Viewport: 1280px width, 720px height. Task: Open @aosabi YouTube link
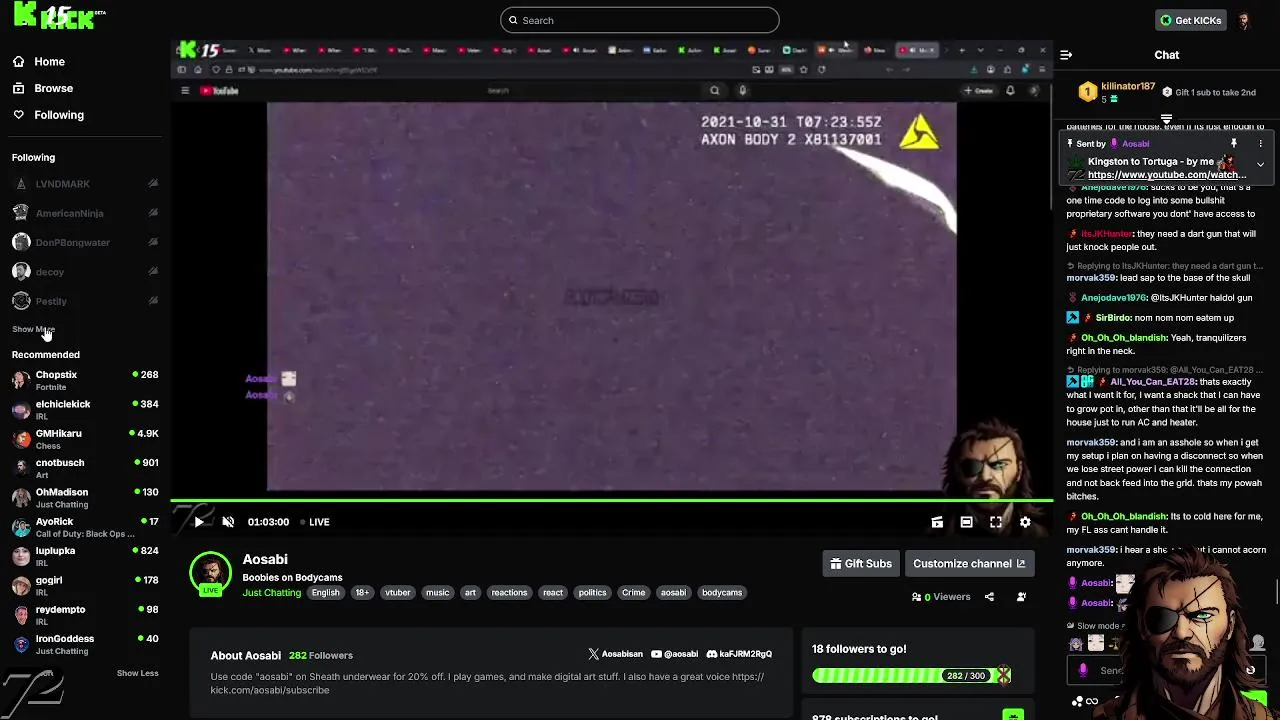(x=674, y=654)
